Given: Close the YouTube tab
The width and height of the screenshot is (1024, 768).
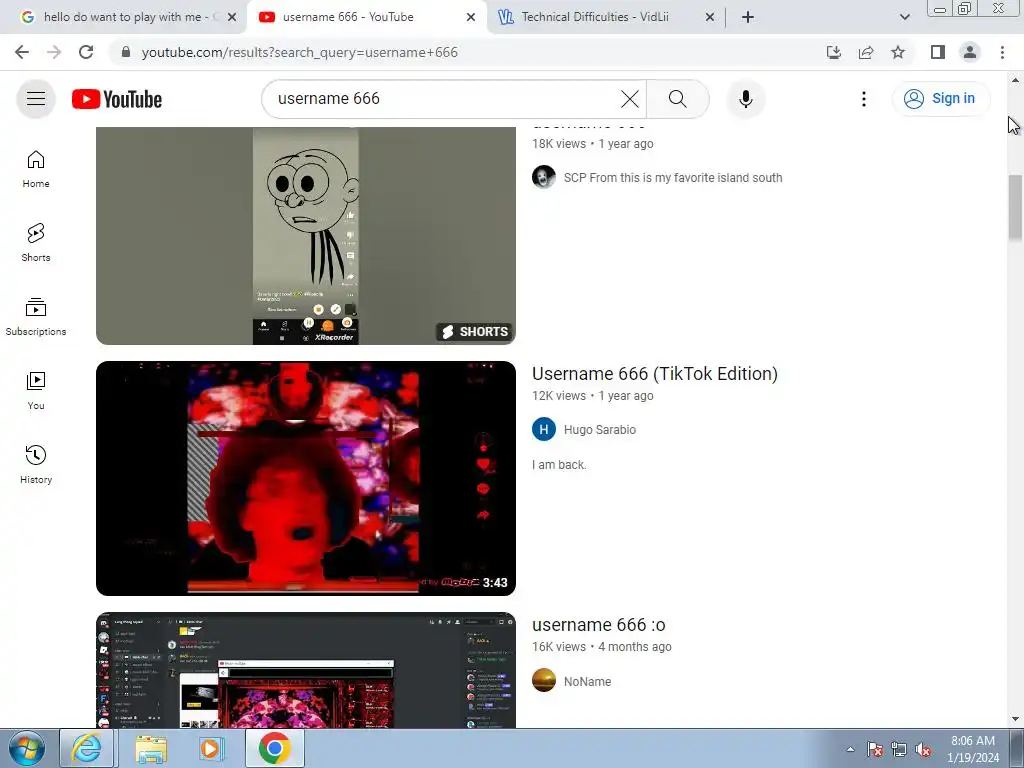Looking at the screenshot, I should [471, 17].
